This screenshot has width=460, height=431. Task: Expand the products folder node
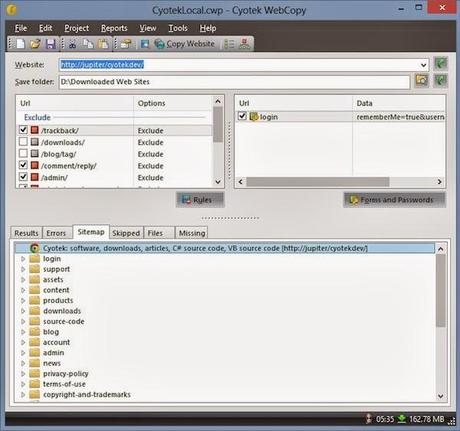pyautogui.click(x=23, y=301)
